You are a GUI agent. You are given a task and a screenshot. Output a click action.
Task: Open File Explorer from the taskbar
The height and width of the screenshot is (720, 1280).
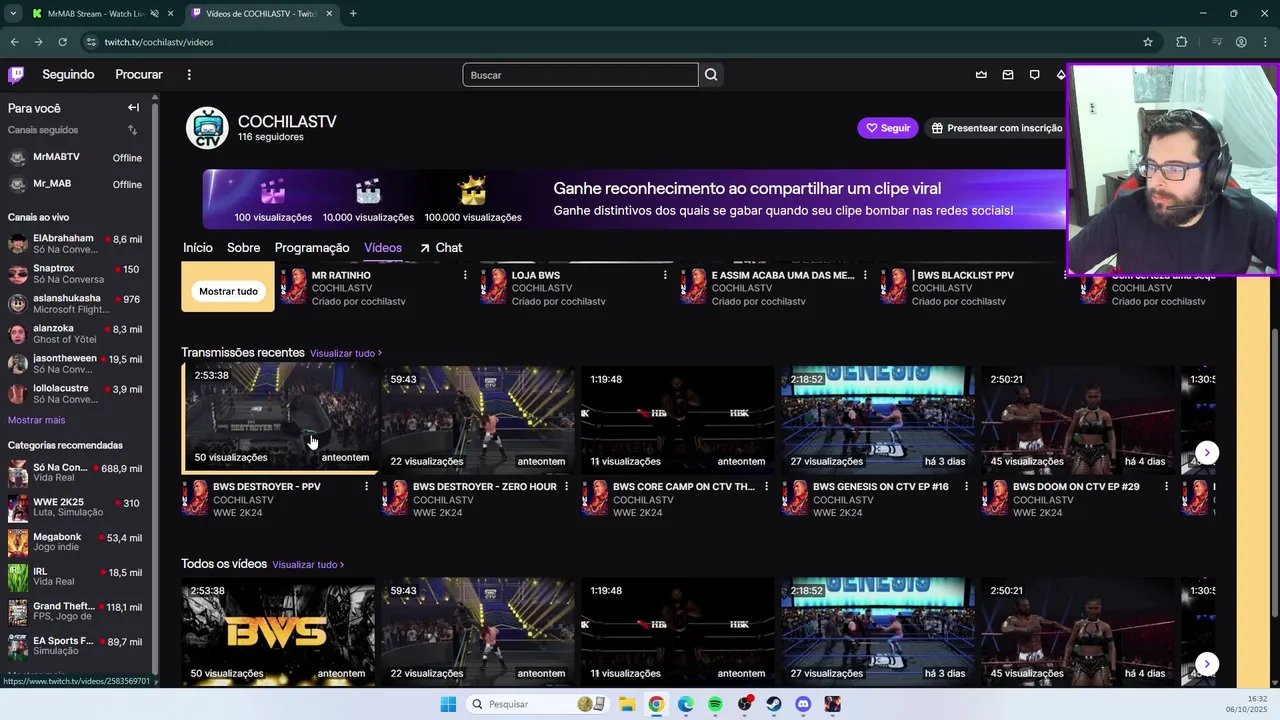pos(627,704)
